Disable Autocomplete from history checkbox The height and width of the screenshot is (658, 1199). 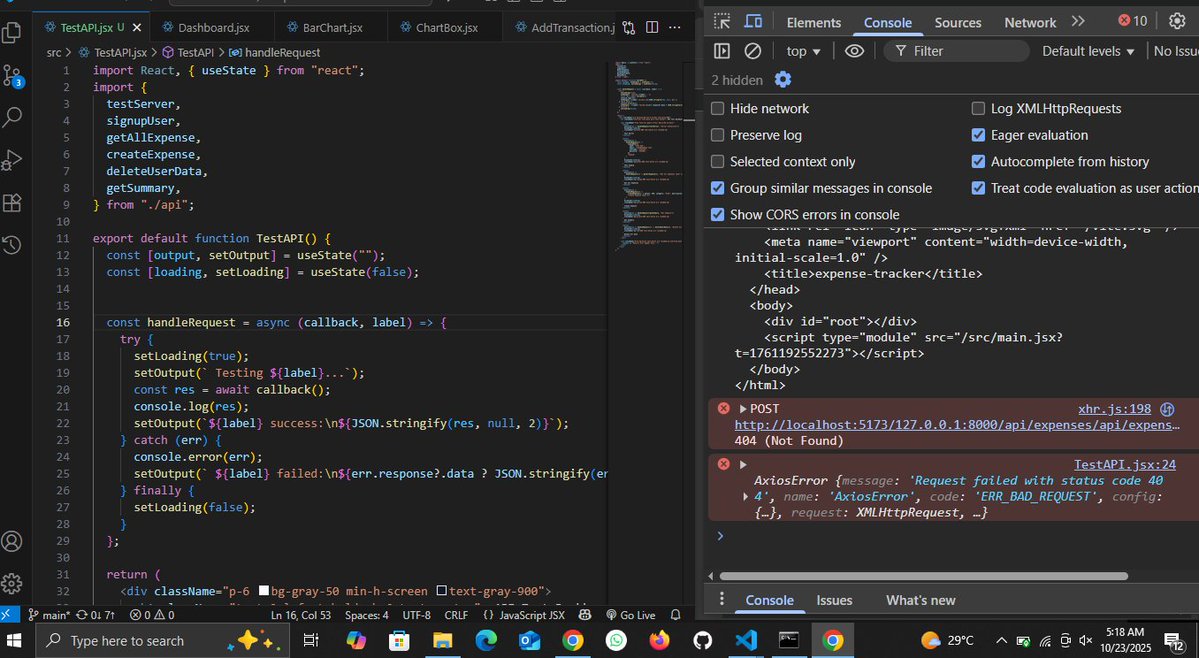(978, 161)
